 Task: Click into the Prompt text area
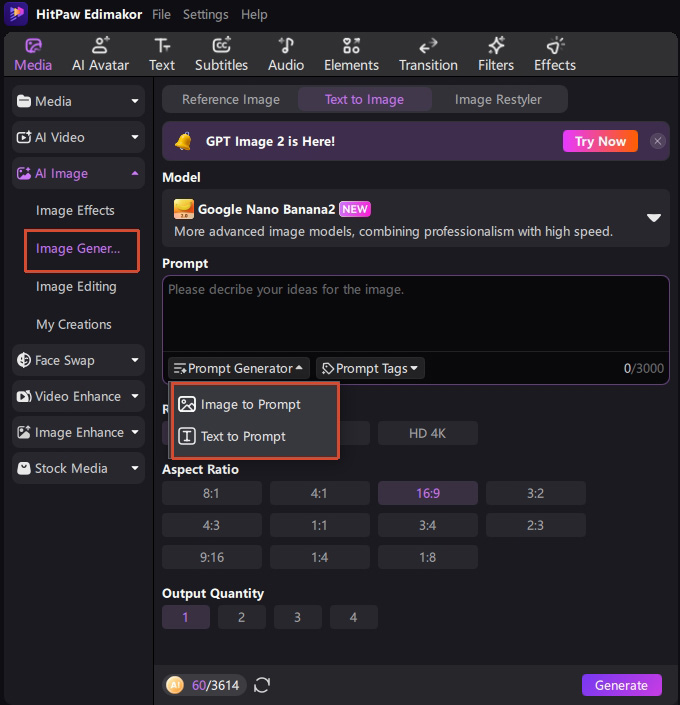(416, 314)
